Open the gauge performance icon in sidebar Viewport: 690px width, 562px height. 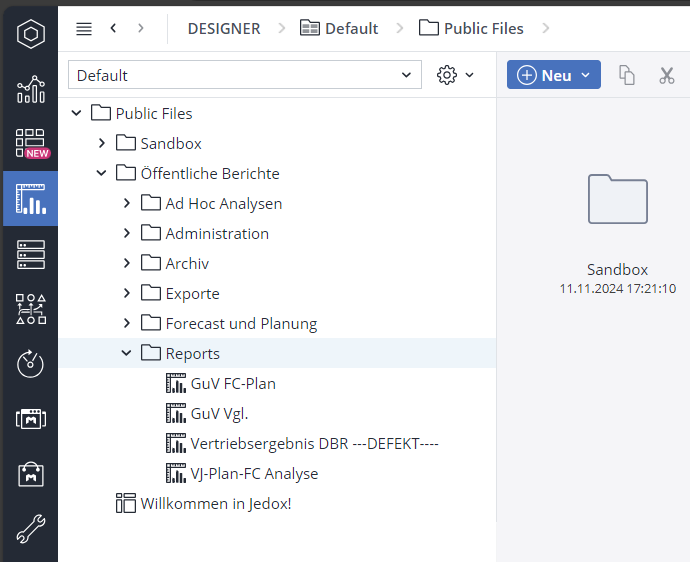coord(30,364)
